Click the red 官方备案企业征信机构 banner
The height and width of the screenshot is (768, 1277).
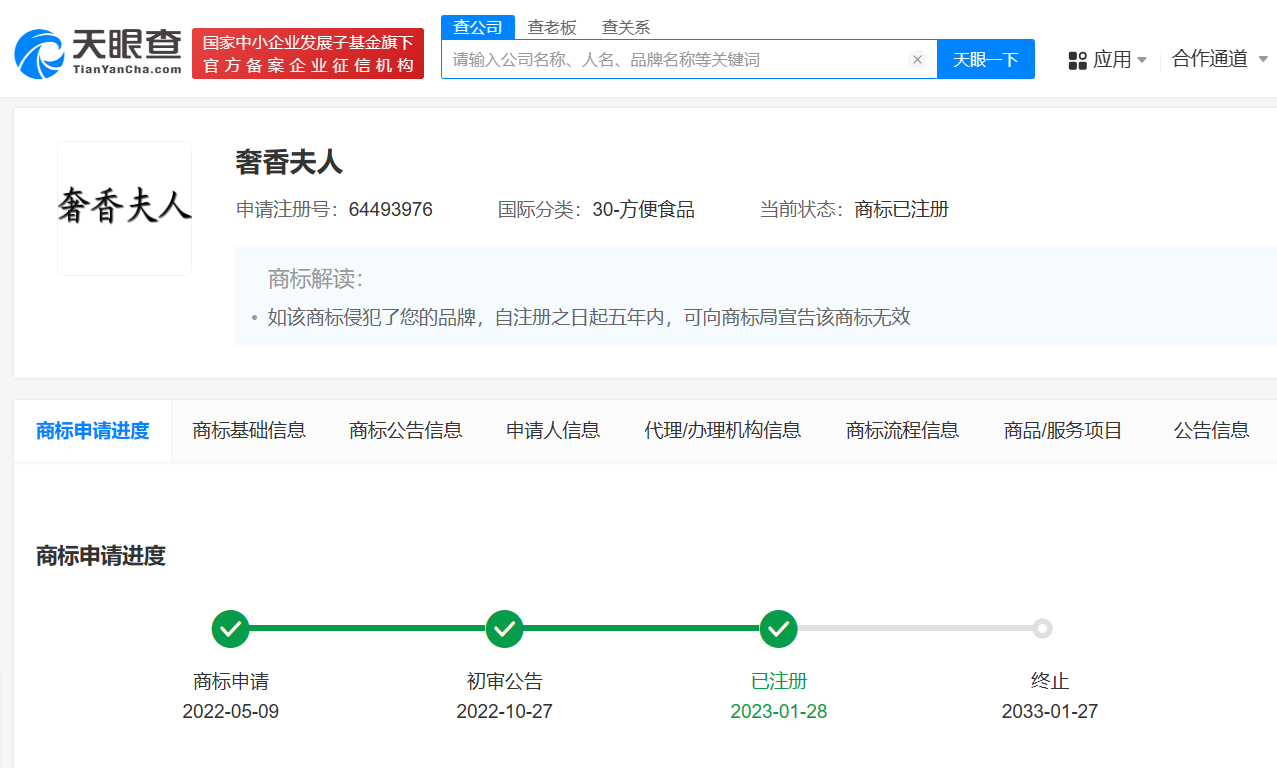[x=308, y=54]
